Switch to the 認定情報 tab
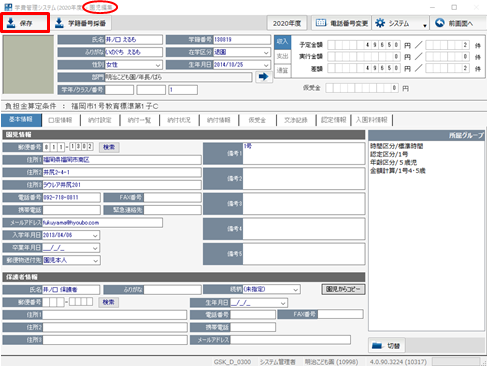Viewport: 487px width, 366px height. pyautogui.click(x=333, y=120)
